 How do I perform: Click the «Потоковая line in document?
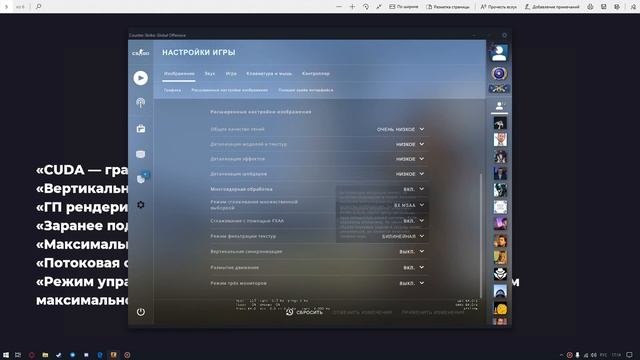82,263
